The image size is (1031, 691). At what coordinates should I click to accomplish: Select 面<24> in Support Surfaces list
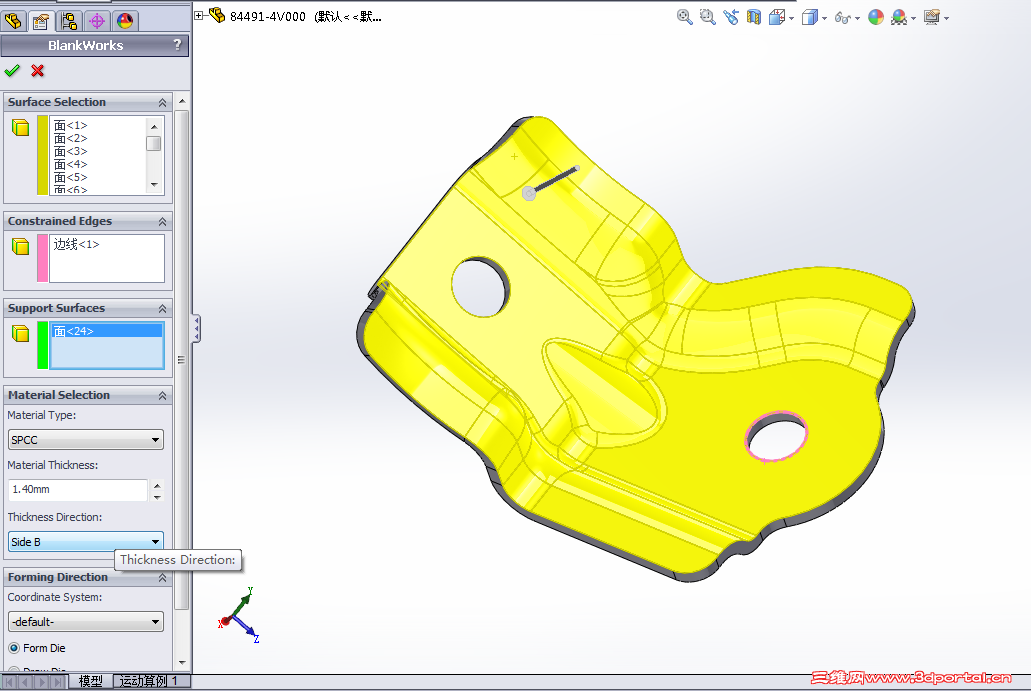click(x=107, y=331)
